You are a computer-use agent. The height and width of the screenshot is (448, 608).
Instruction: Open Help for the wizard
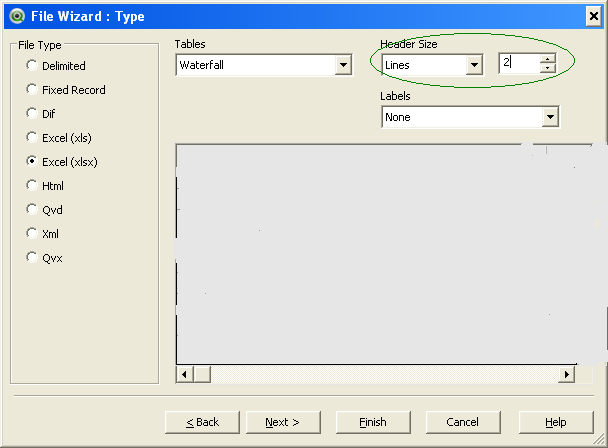556,422
